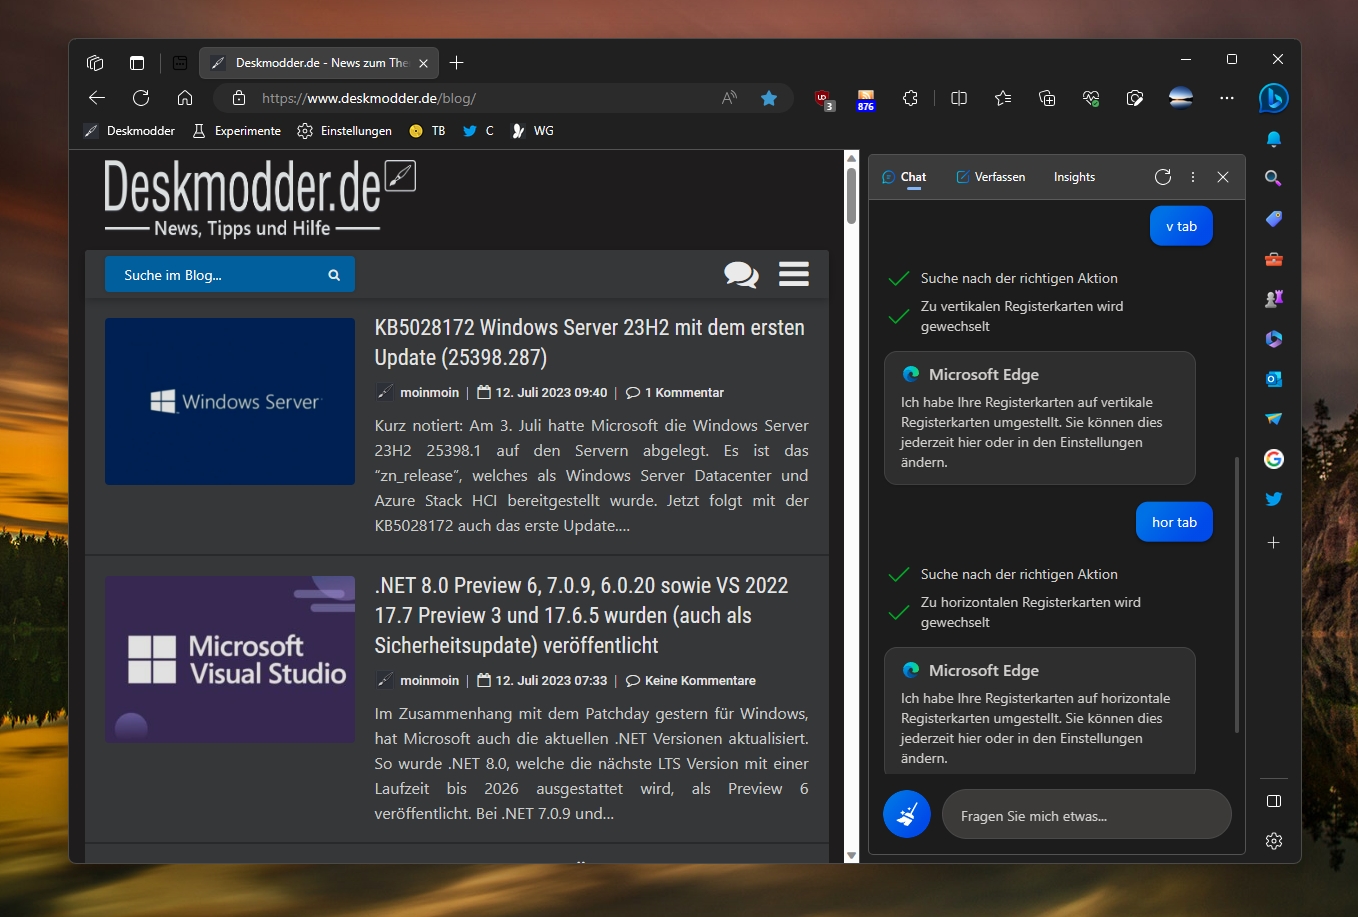The height and width of the screenshot is (917, 1358).
Task: Open the uBlock Origin extension
Action: coord(823,99)
